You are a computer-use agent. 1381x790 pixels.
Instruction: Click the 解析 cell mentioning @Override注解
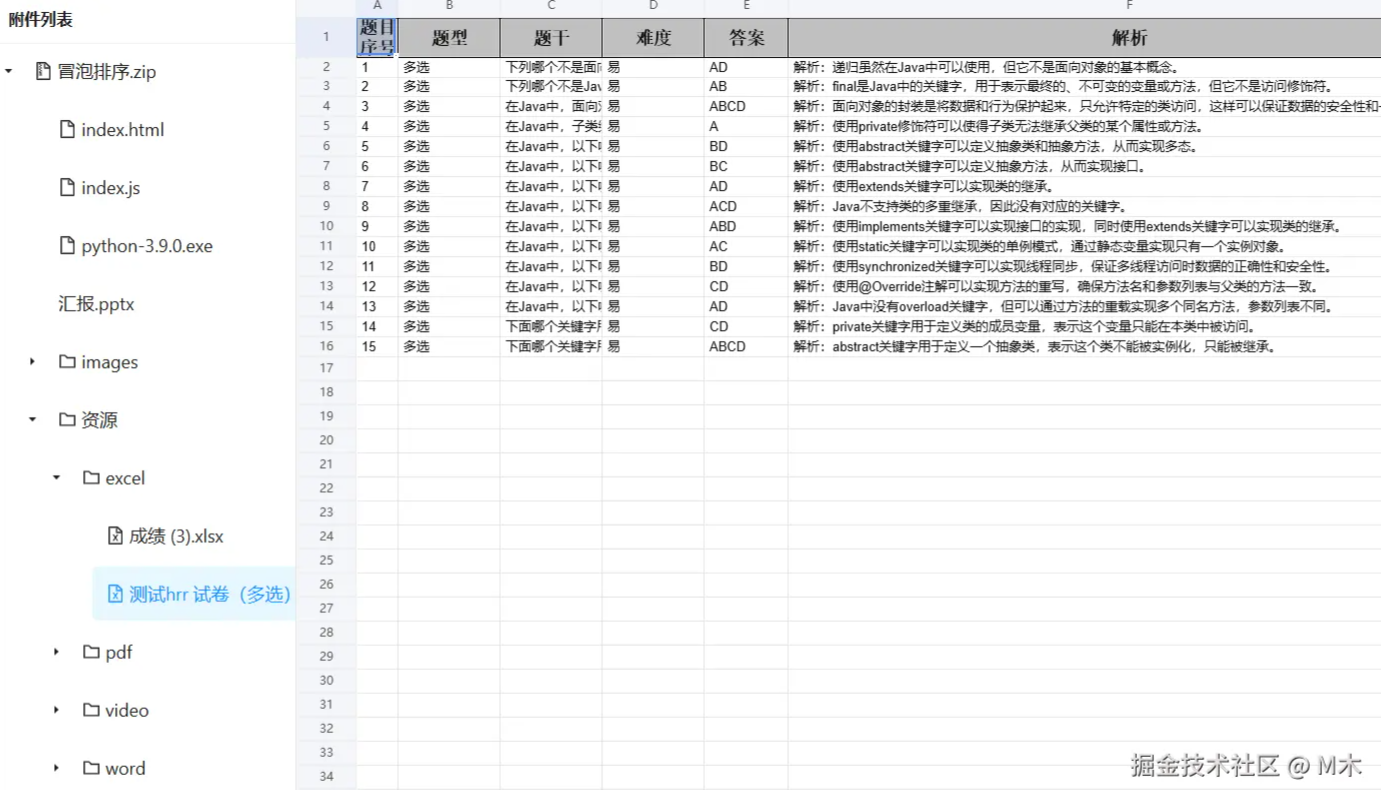point(1085,287)
